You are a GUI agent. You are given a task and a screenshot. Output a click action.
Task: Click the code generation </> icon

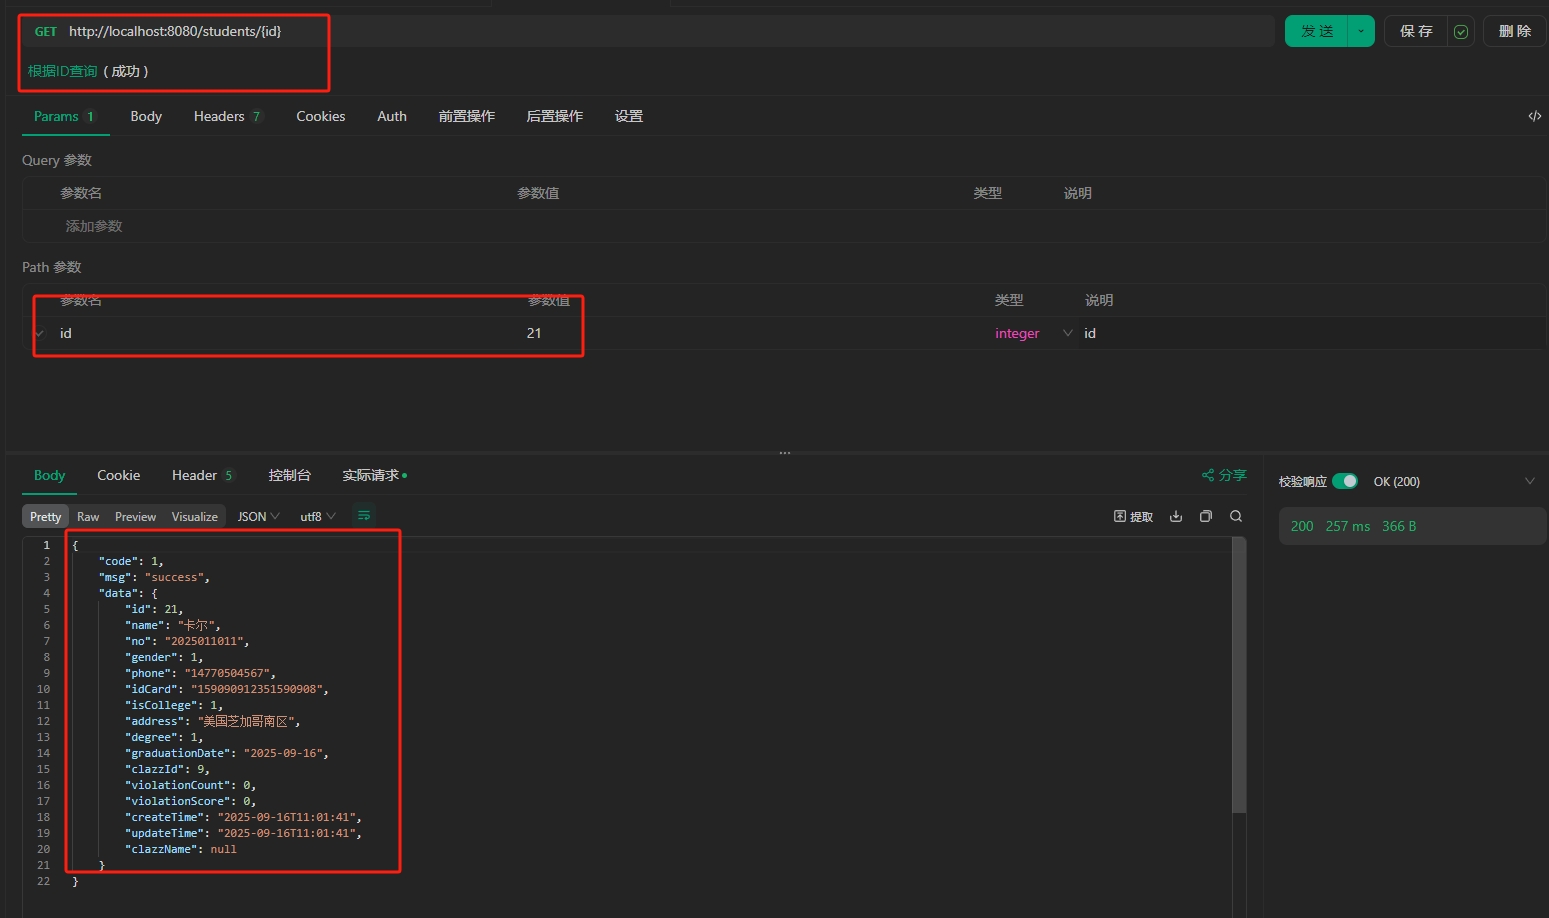[x=1534, y=116]
